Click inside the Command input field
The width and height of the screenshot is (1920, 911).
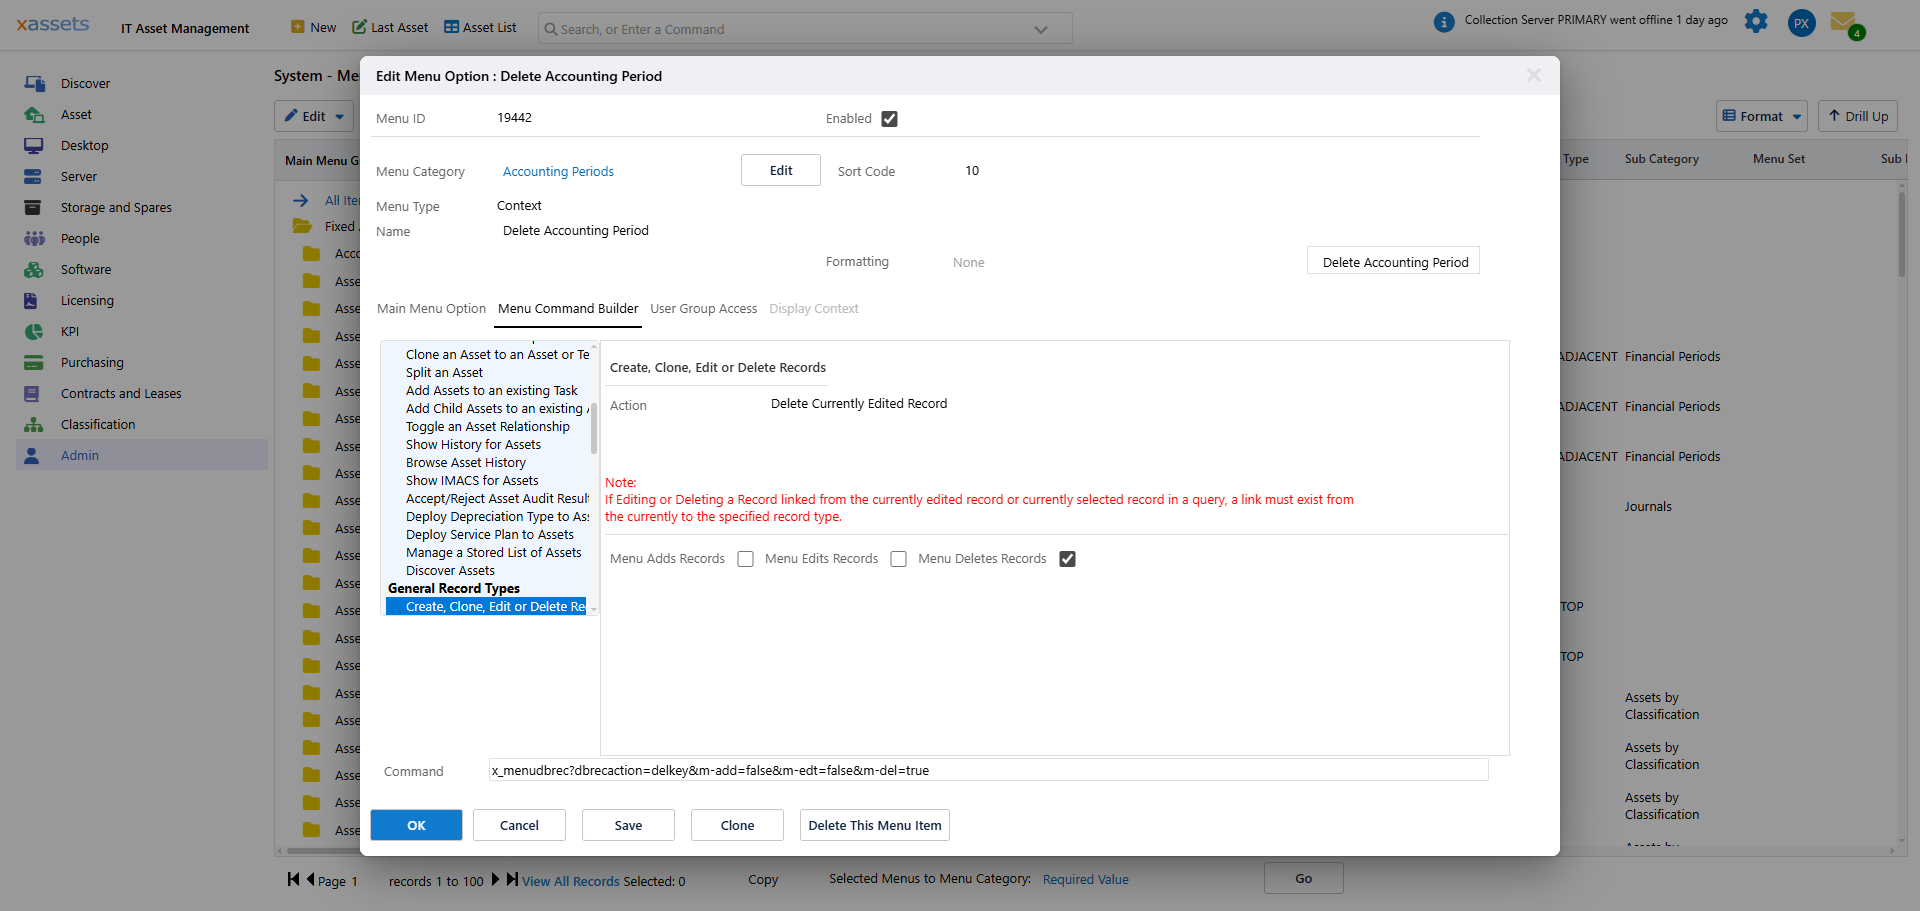[x=987, y=770]
